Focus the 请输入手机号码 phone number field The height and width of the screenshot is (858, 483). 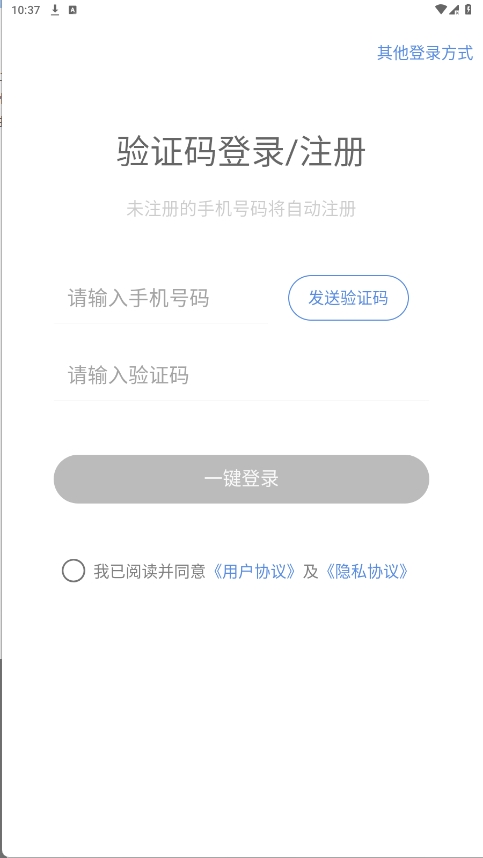click(x=161, y=299)
